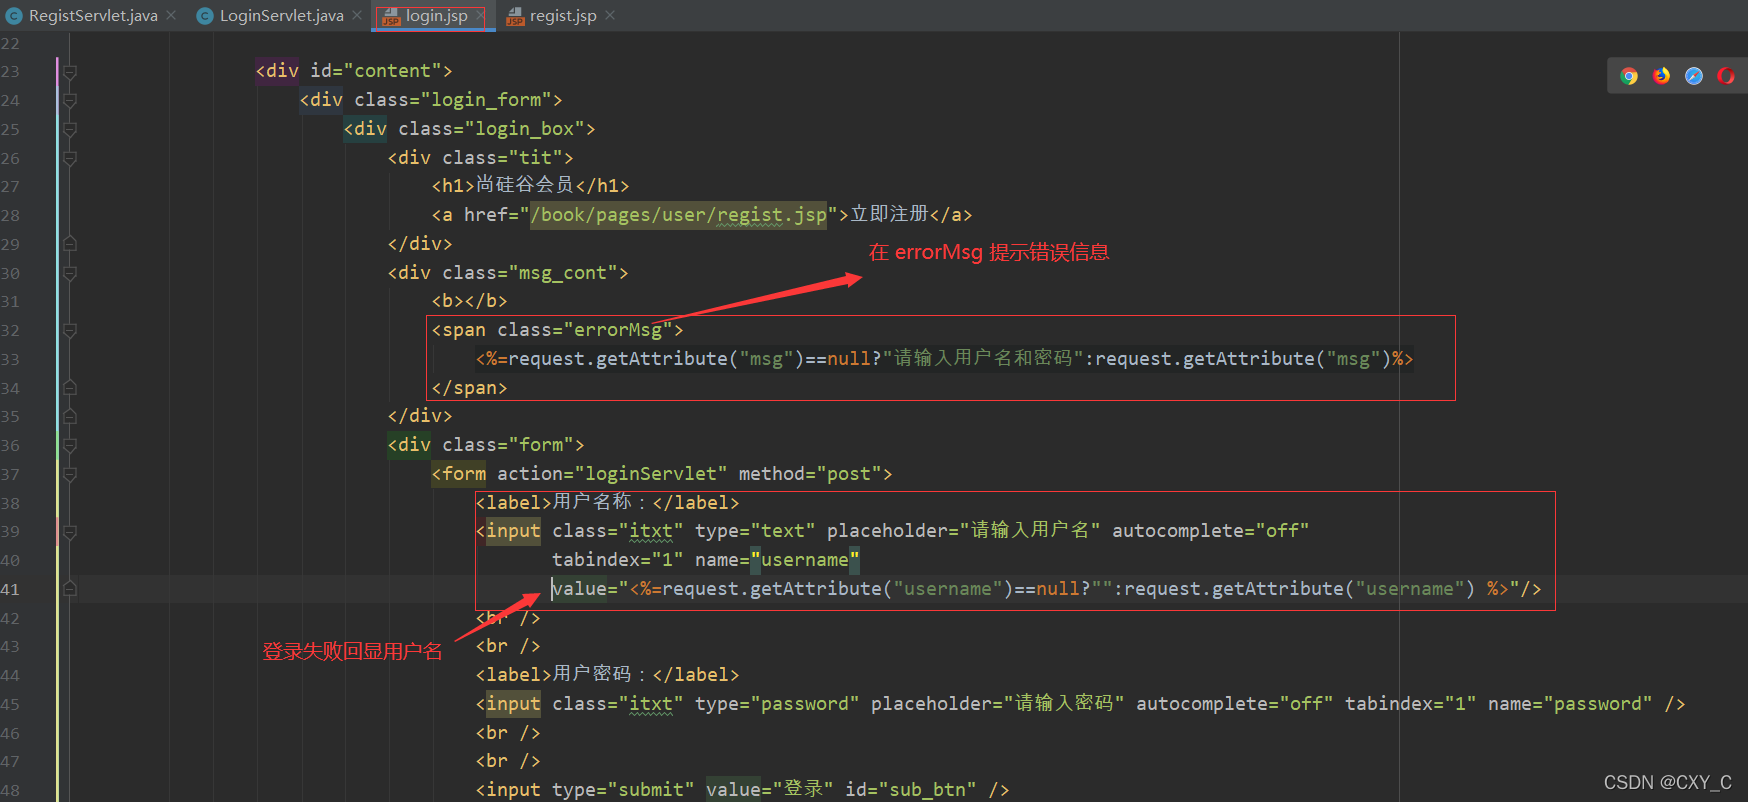Open page preview in Firefox browser
Viewport: 1748px width, 802px height.
tap(1661, 76)
